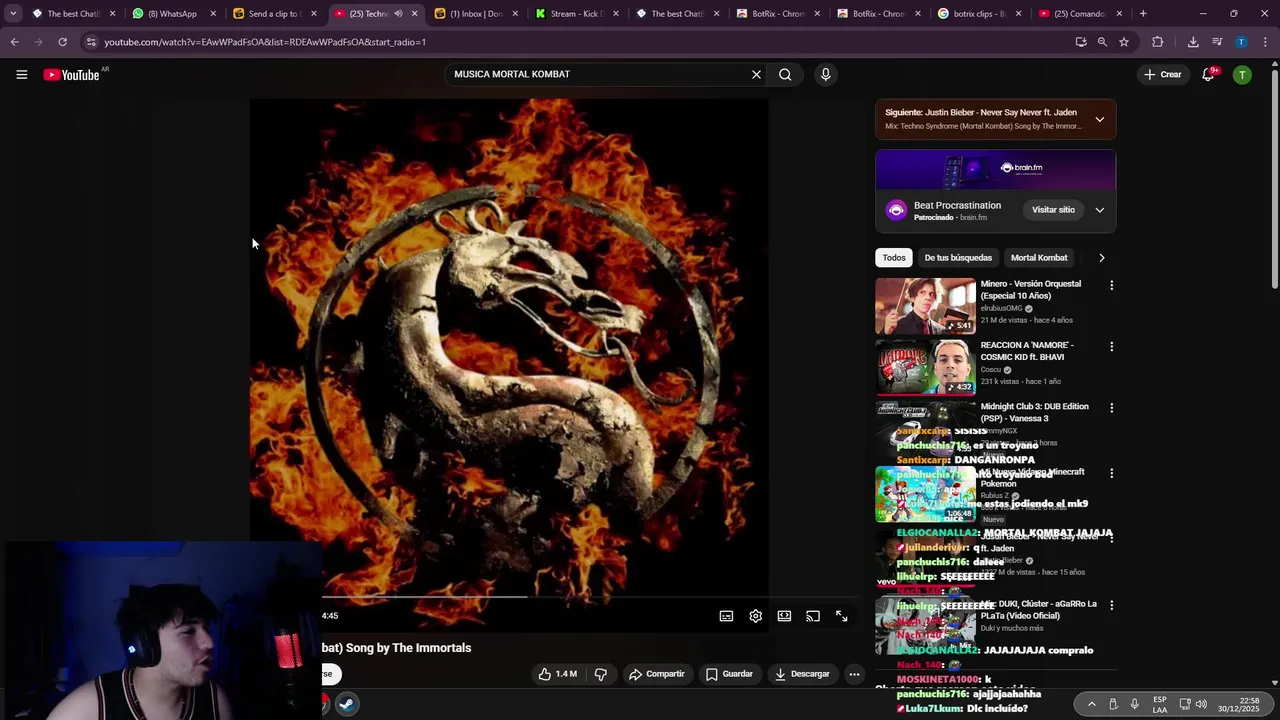The height and width of the screenshot is (720, 1280).
Task: Click the Compartir button
Action: (656, 674)
